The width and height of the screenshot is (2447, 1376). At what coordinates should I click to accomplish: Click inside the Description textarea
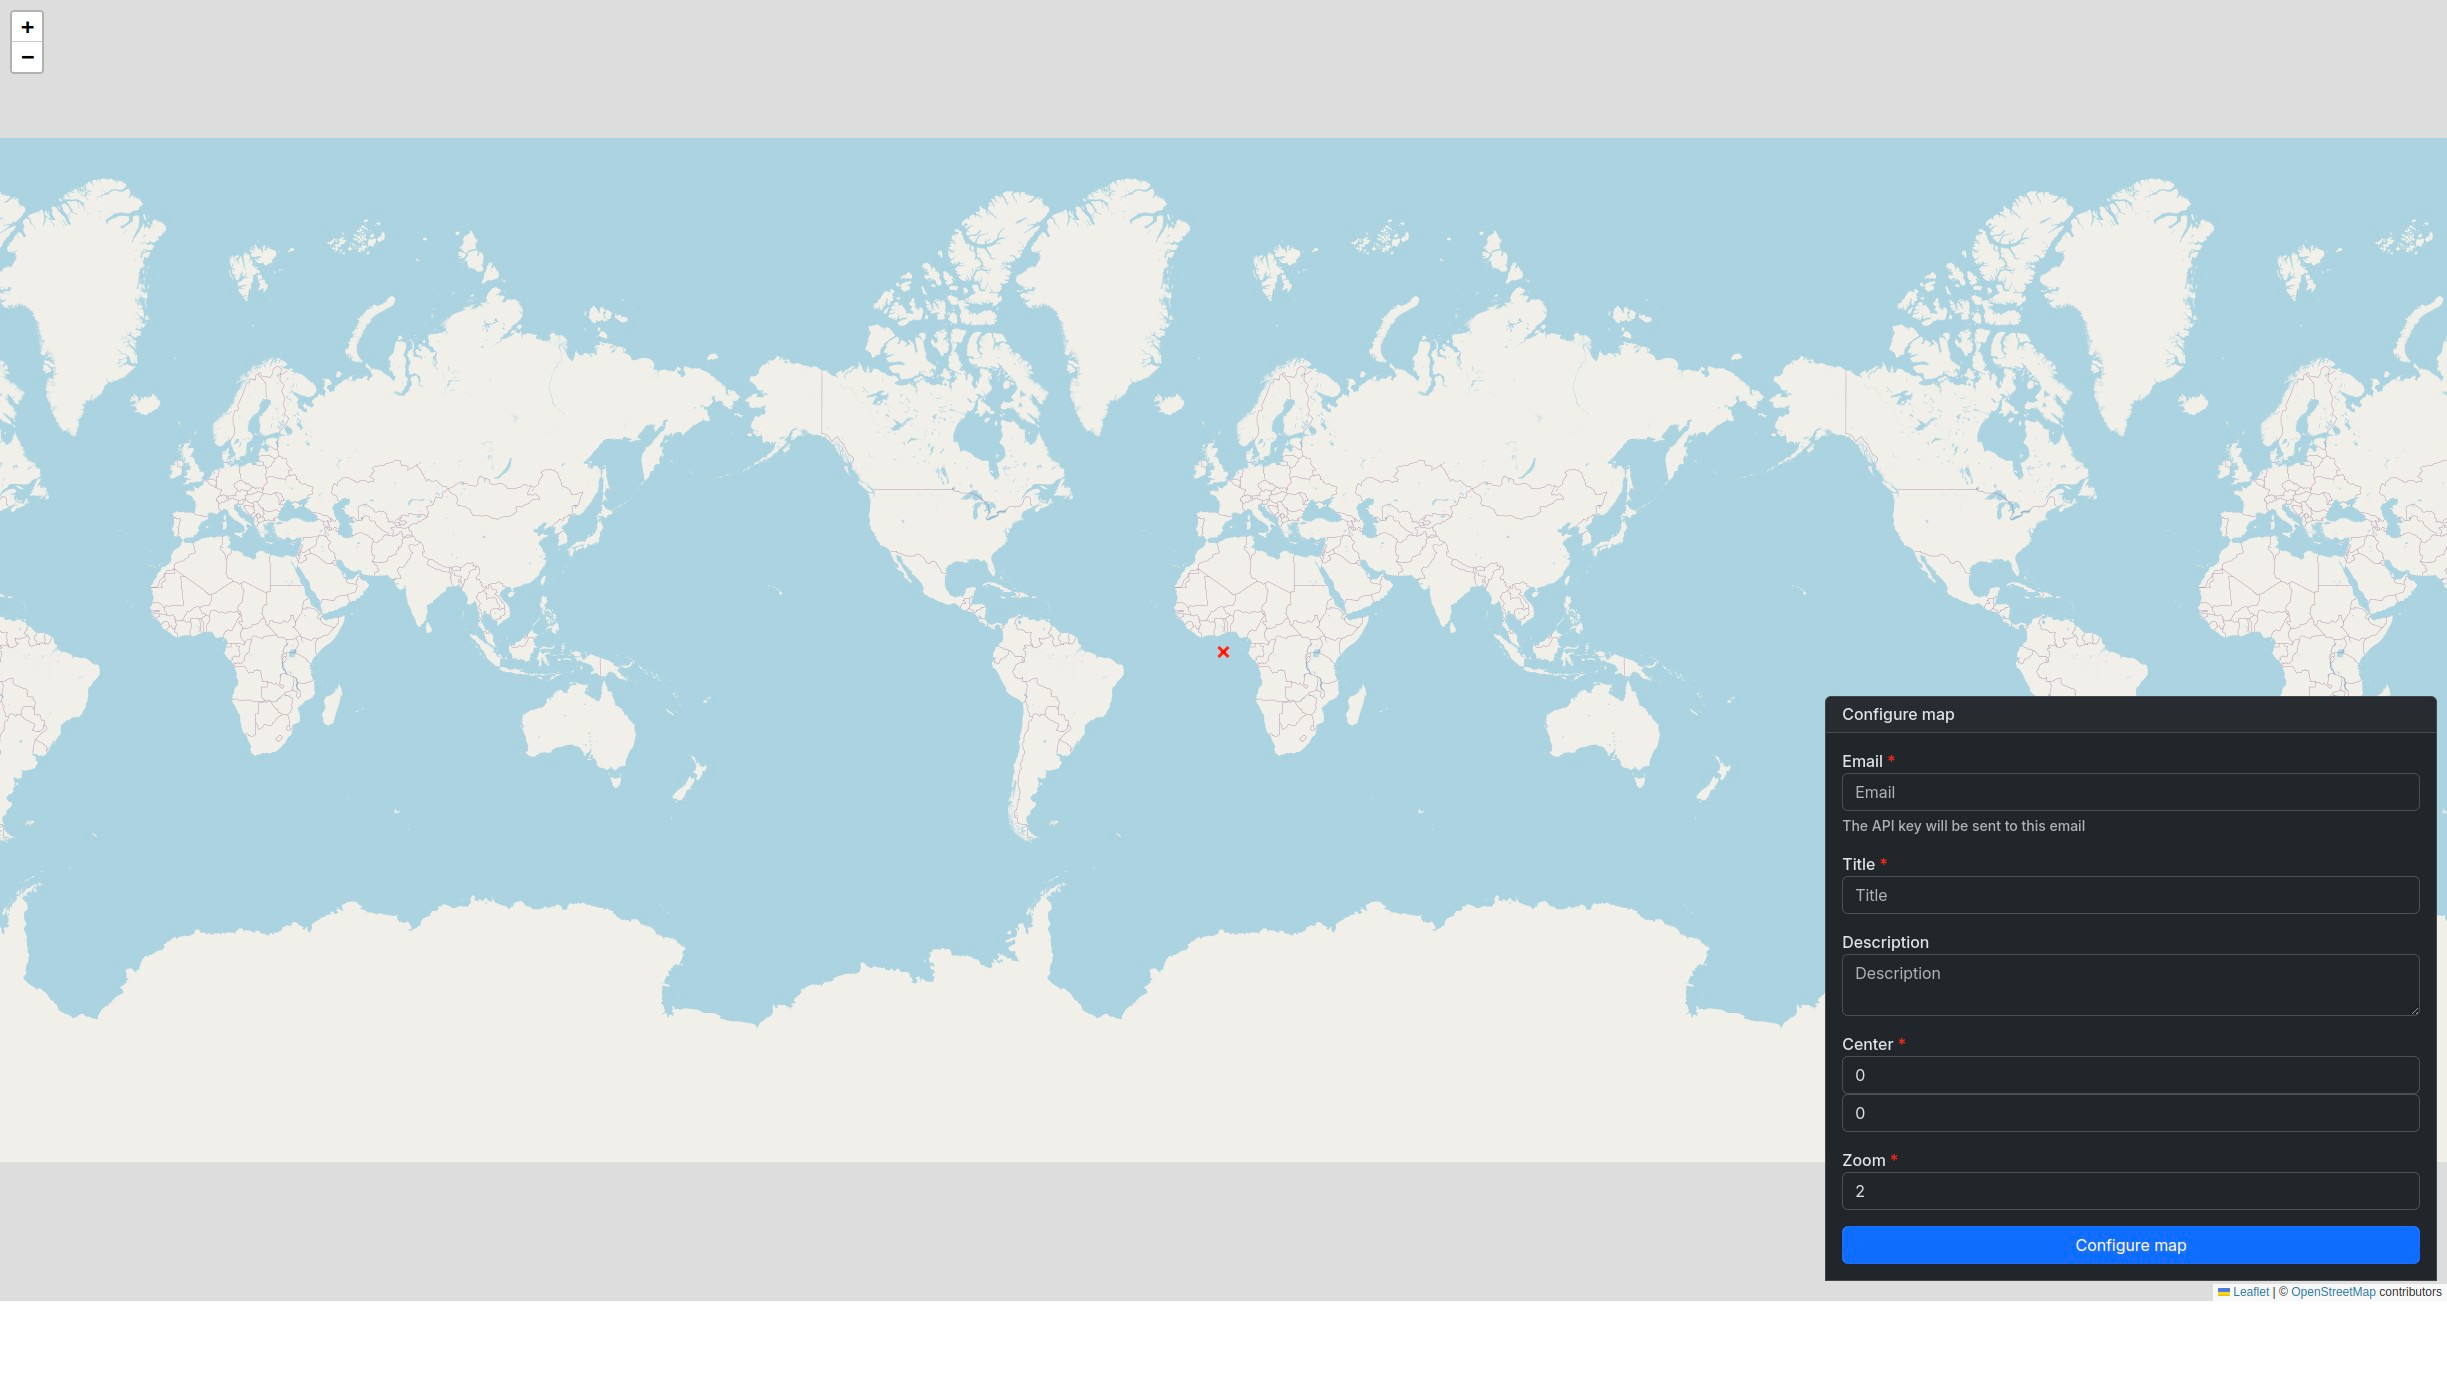2130,985
